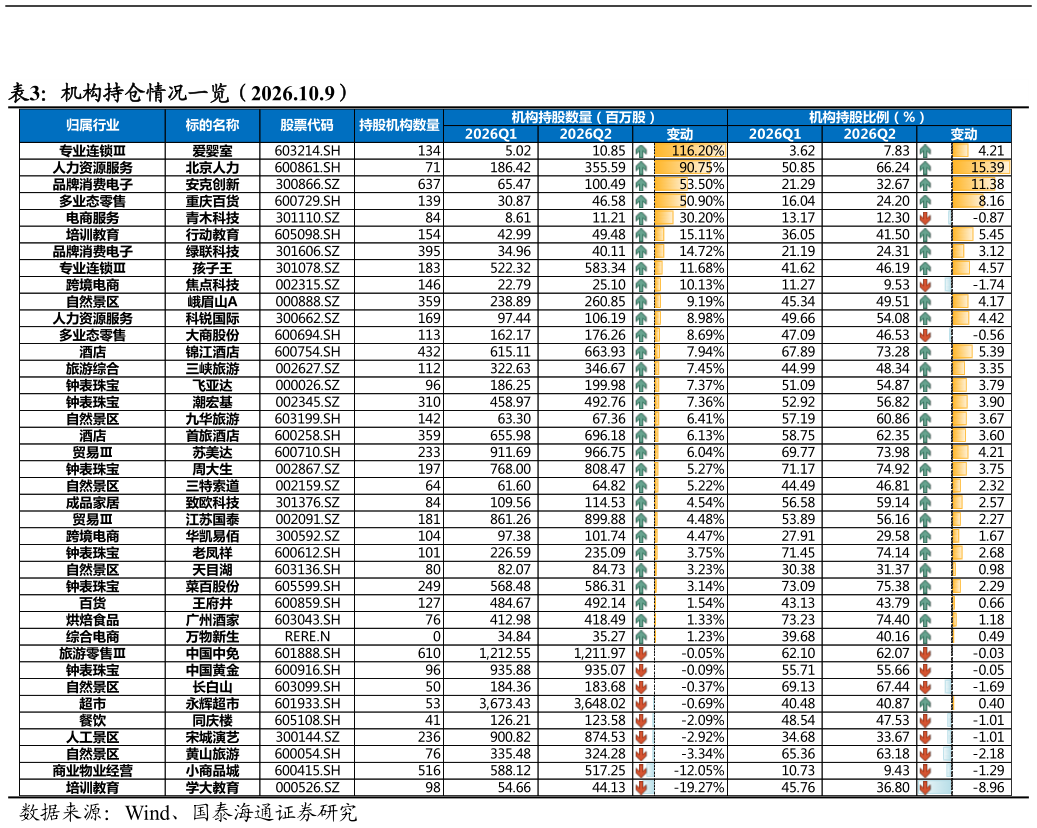Select institution count 637

coord(429,185)
